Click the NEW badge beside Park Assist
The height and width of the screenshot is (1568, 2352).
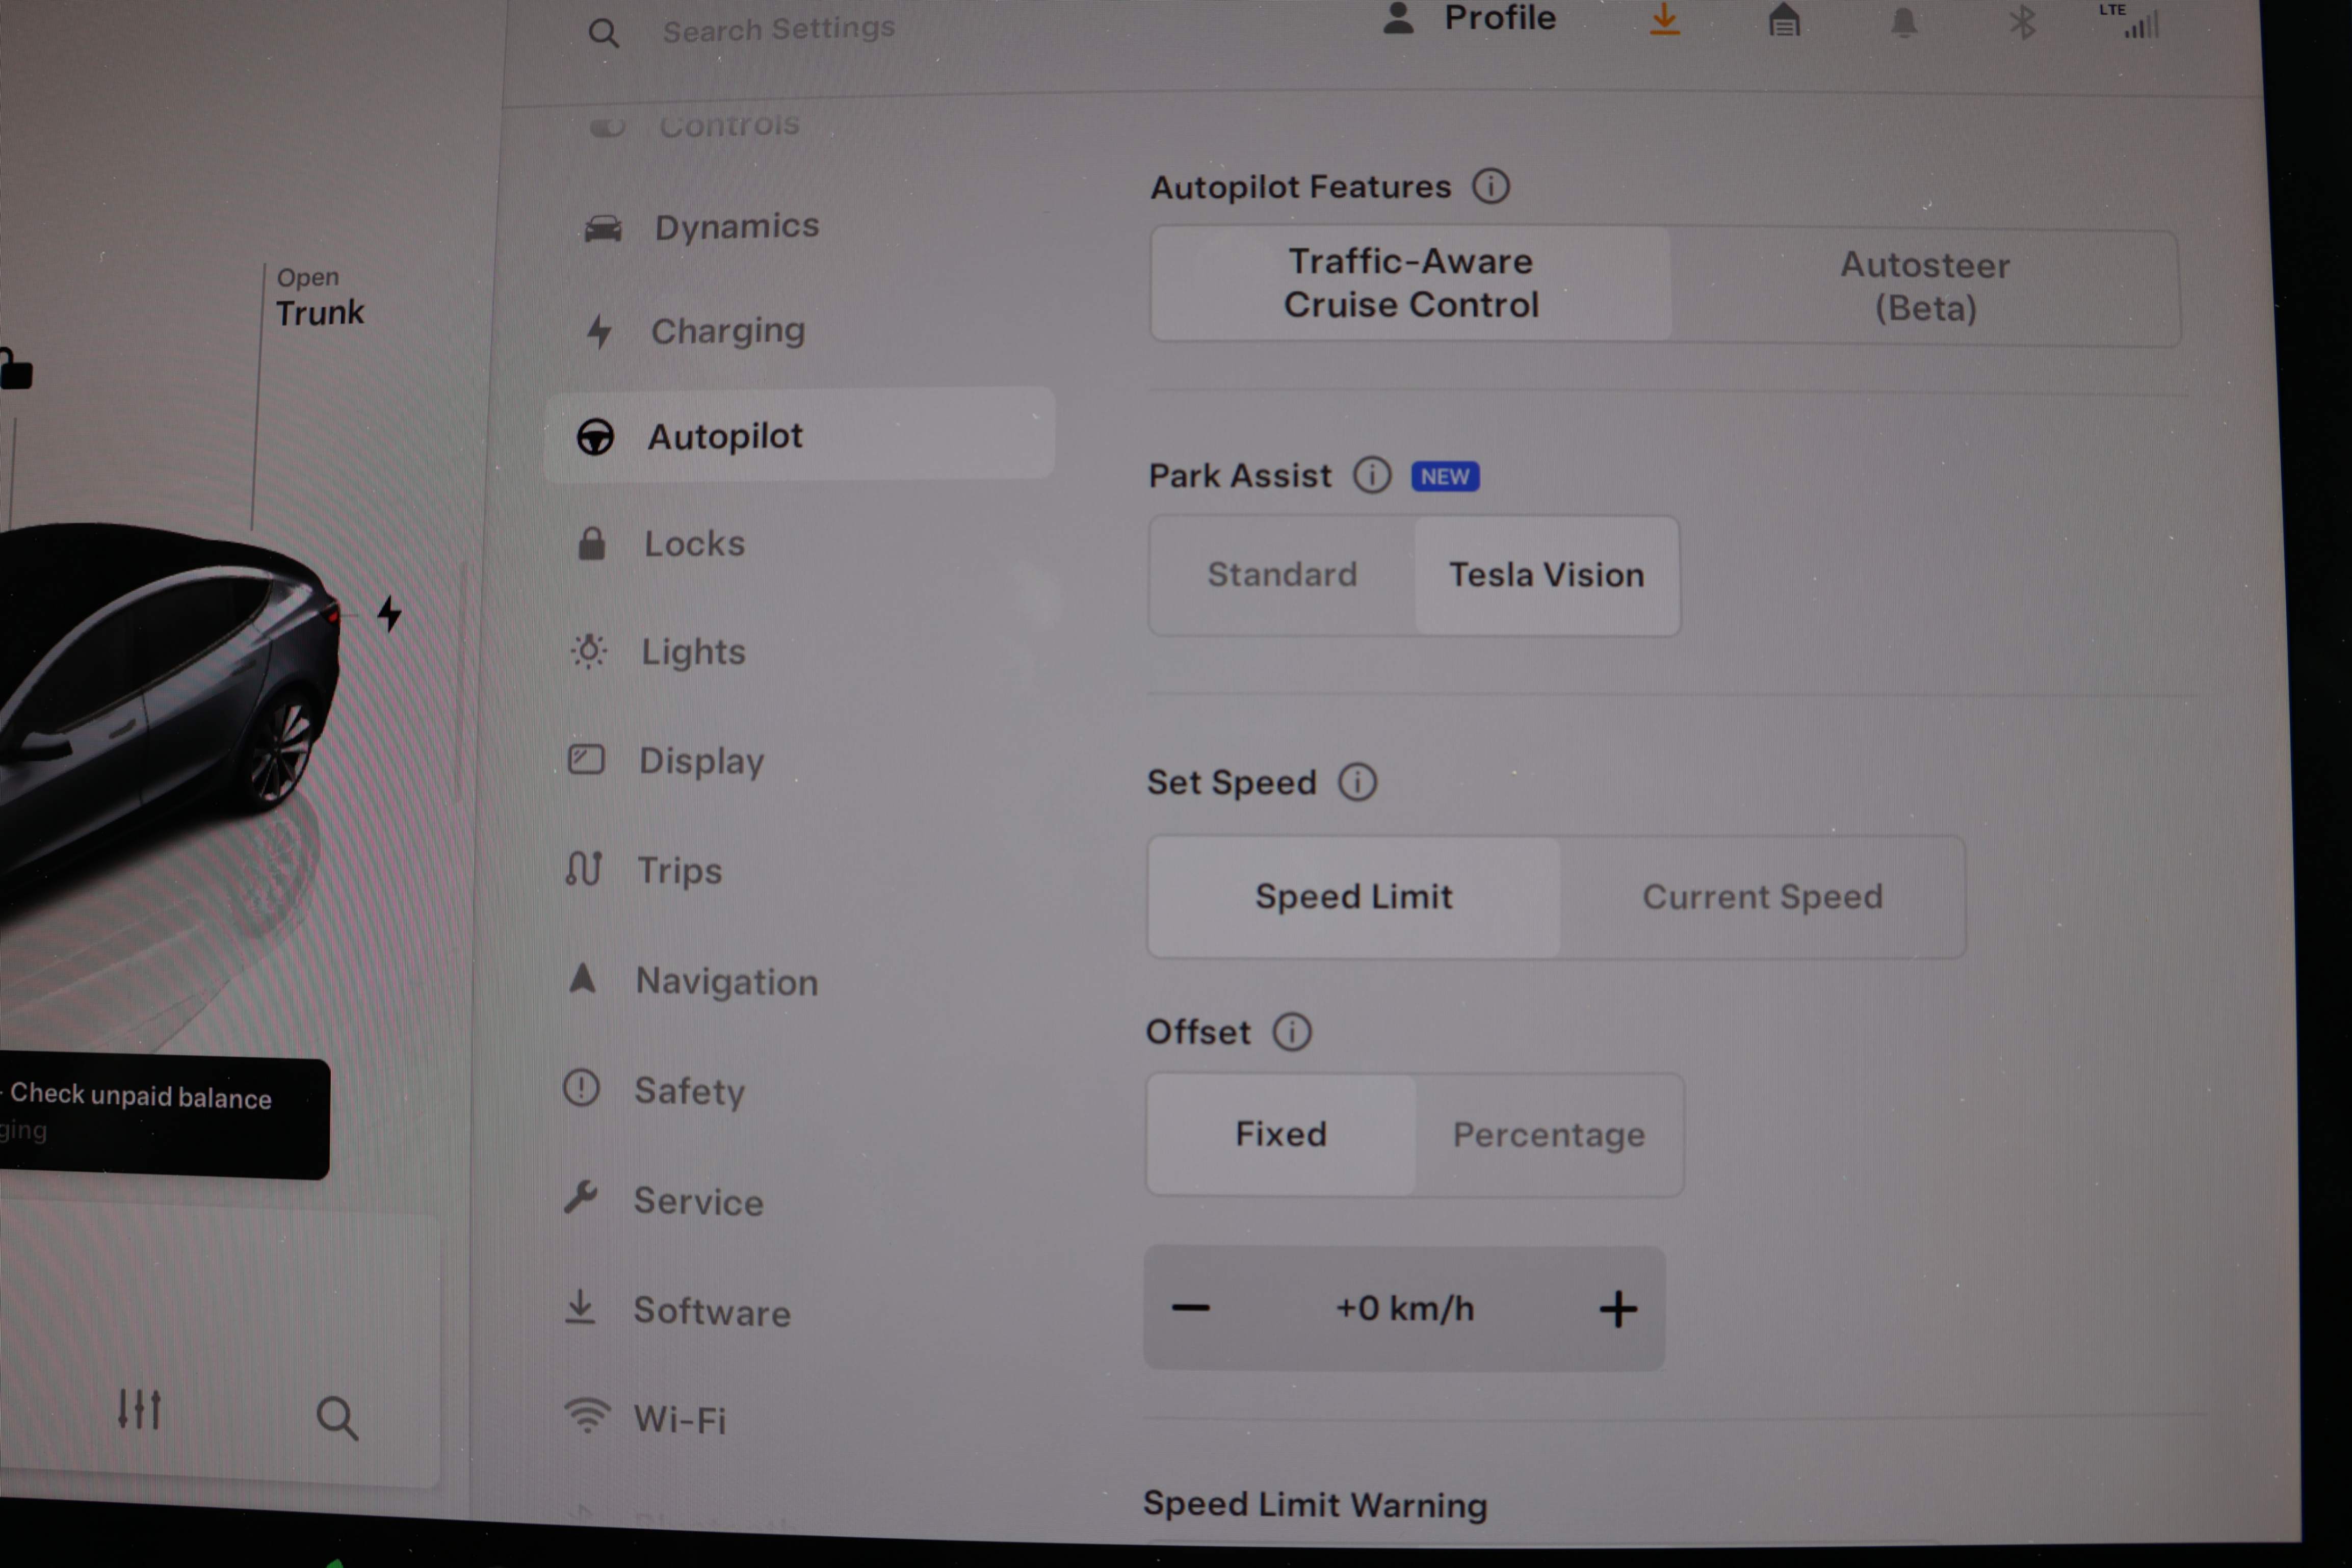click(1445, 476)
